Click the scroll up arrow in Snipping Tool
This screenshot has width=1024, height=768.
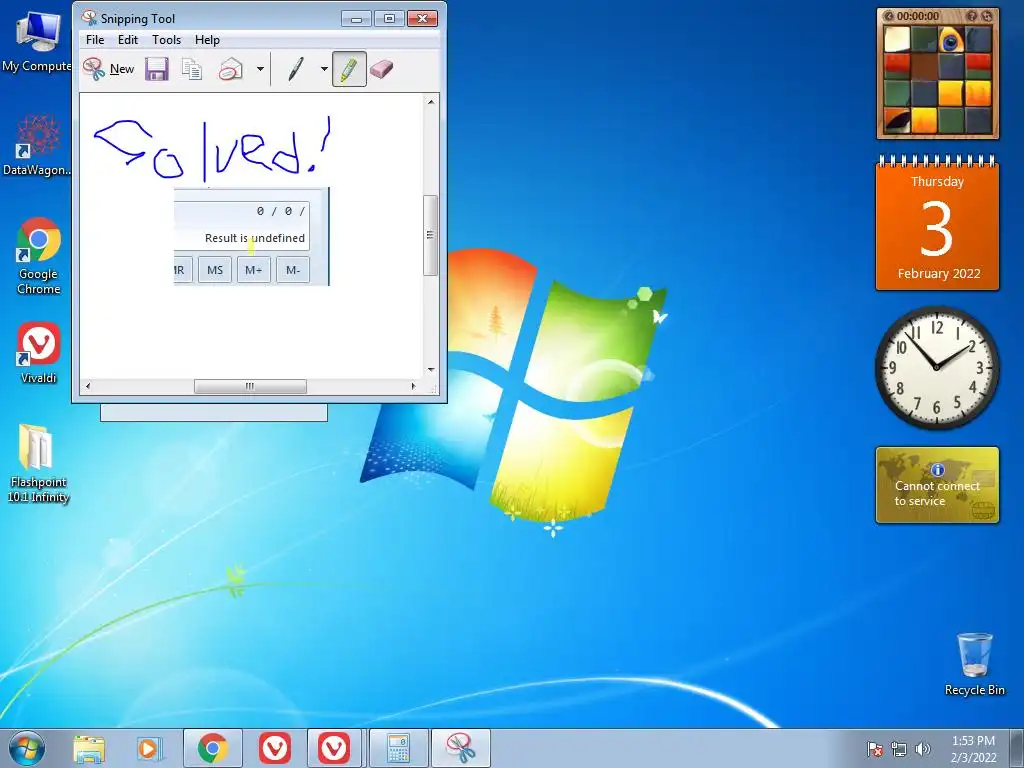[x=431, y=101]
